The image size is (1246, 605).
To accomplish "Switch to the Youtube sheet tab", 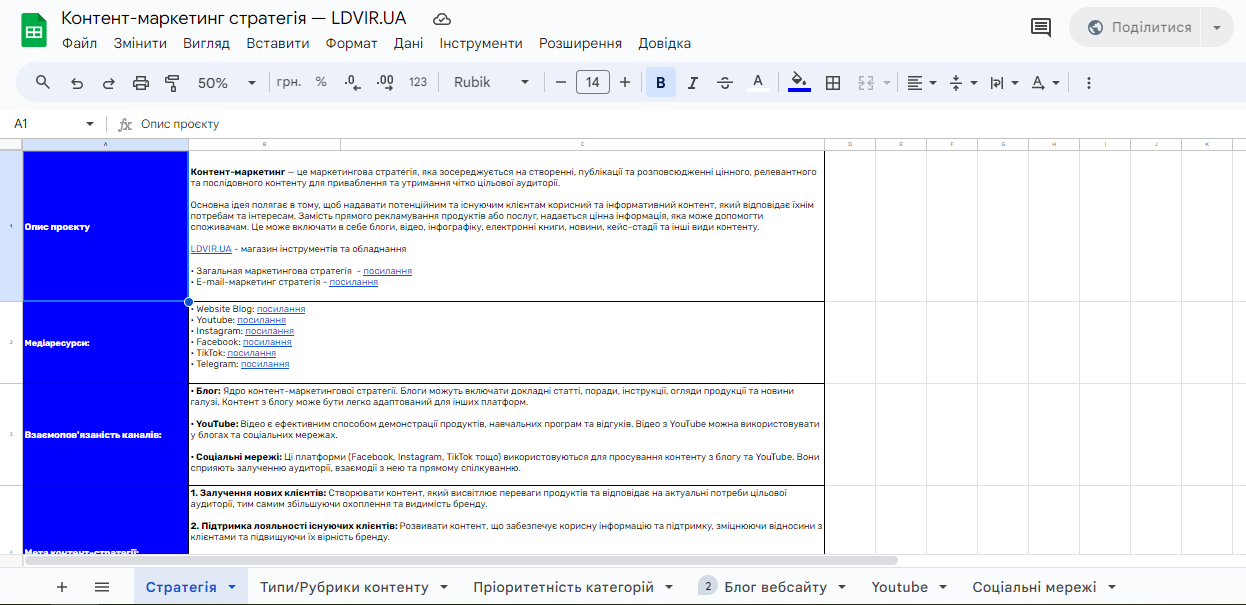I will [899, 587].
